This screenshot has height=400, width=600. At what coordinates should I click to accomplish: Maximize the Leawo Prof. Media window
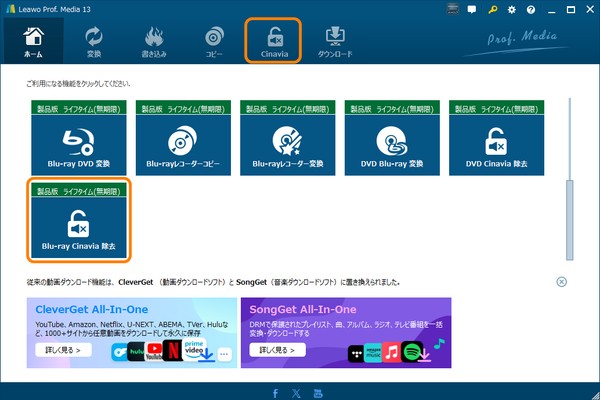point(571,10)
